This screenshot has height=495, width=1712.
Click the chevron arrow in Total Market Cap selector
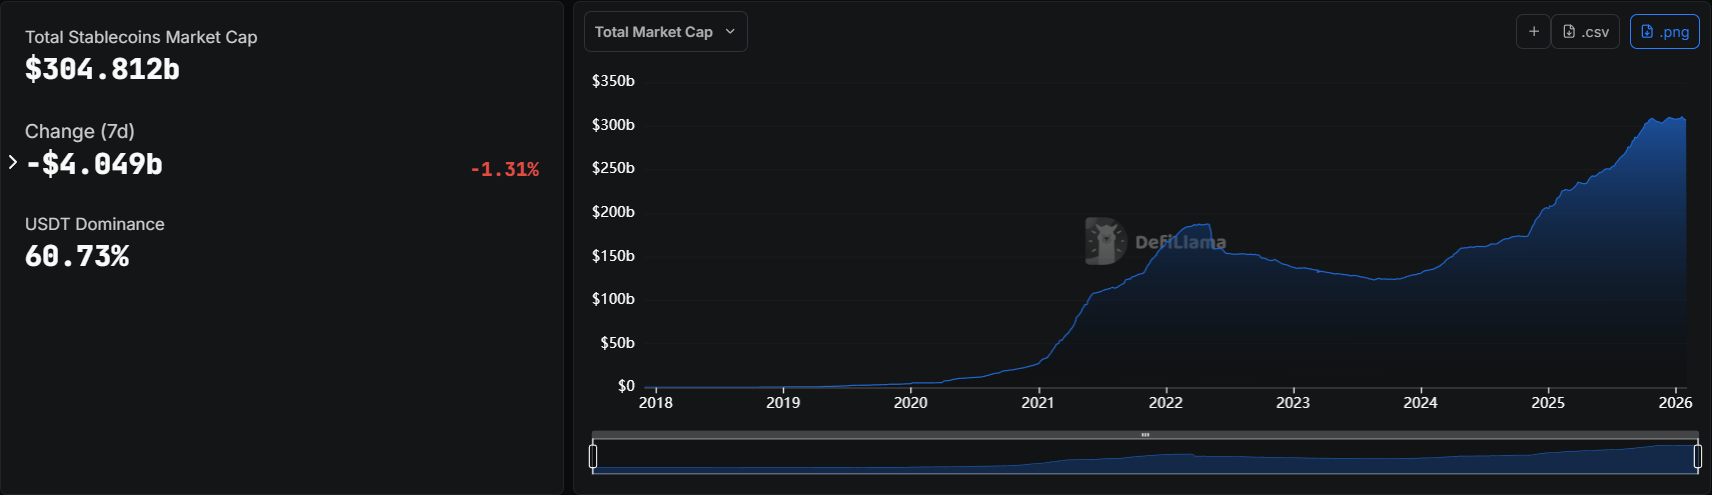coord(730,32)
